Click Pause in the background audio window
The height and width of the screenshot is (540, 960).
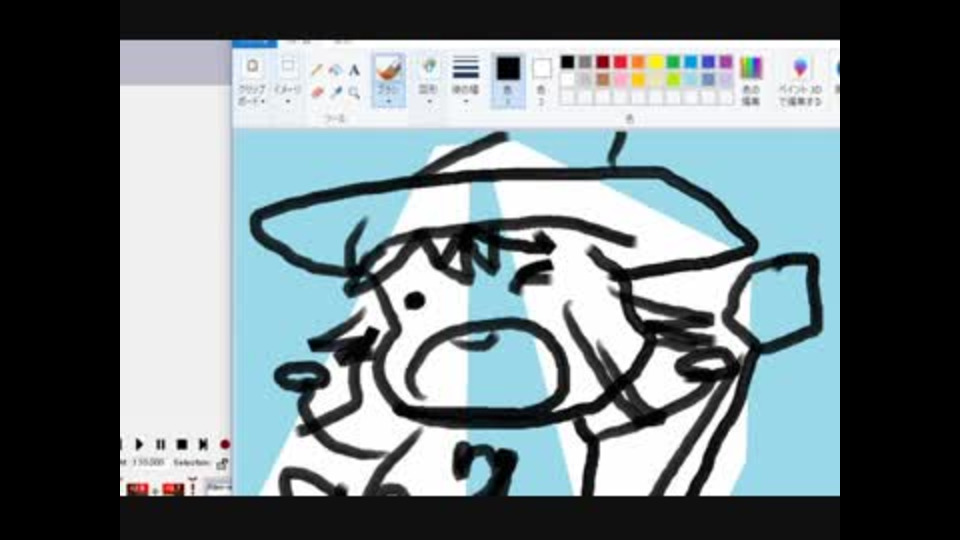[160, 444]
